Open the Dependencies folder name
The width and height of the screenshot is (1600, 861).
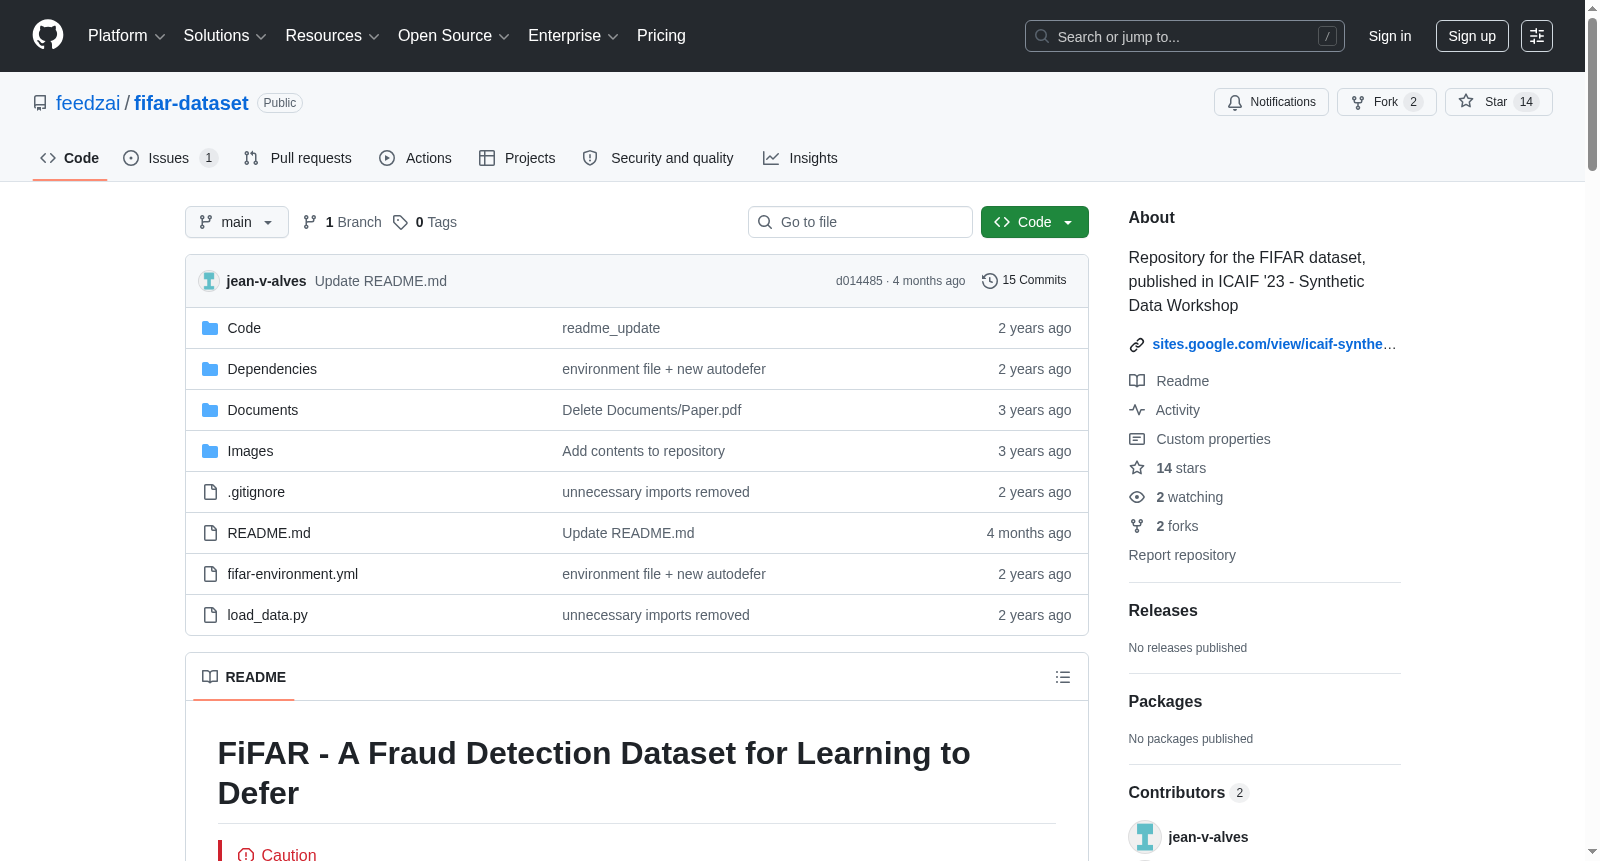pos(272,369)
